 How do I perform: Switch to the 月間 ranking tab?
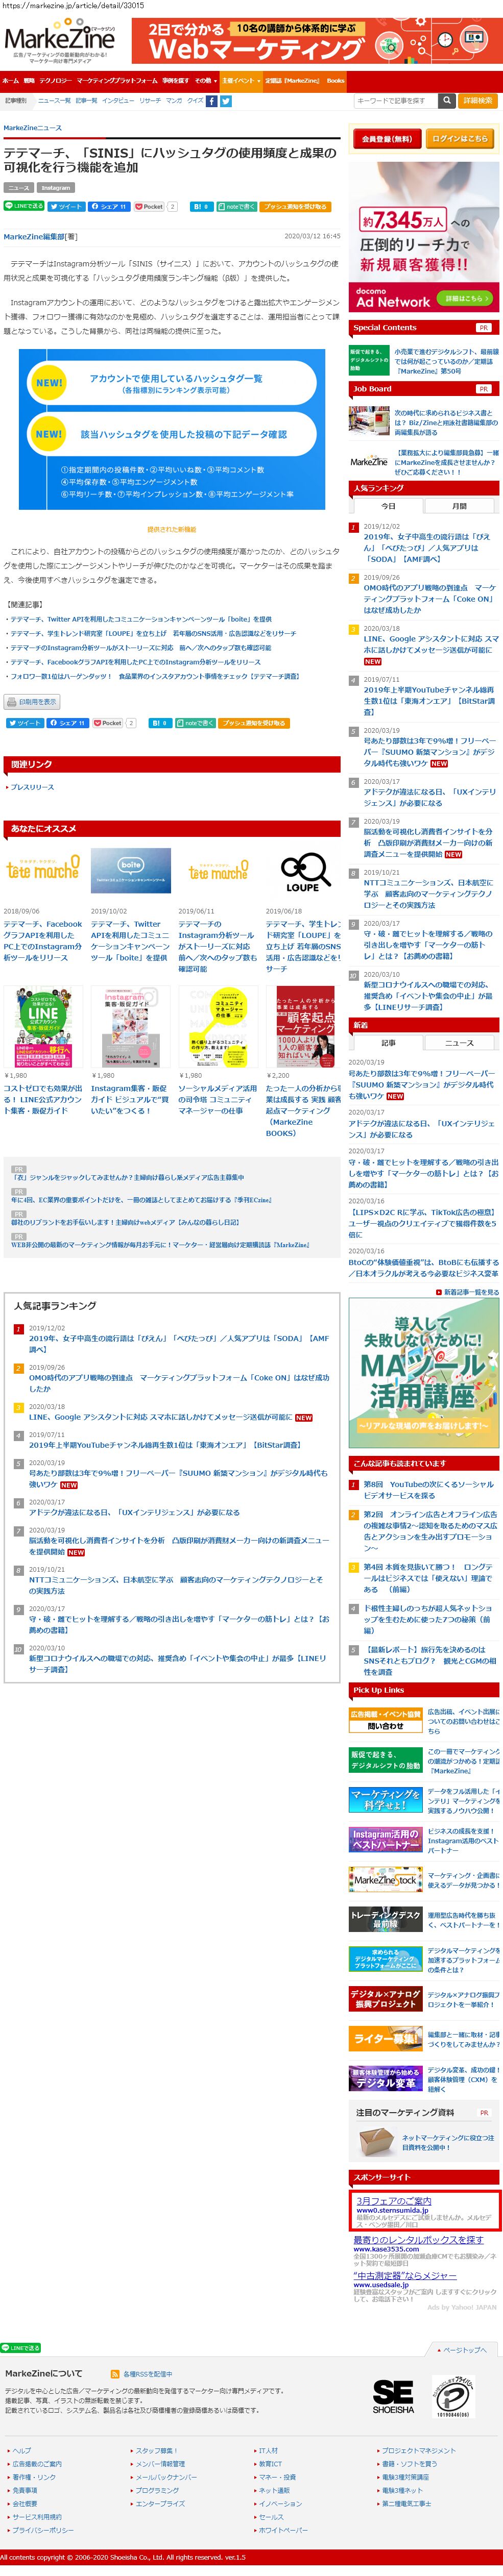point(459,506)
